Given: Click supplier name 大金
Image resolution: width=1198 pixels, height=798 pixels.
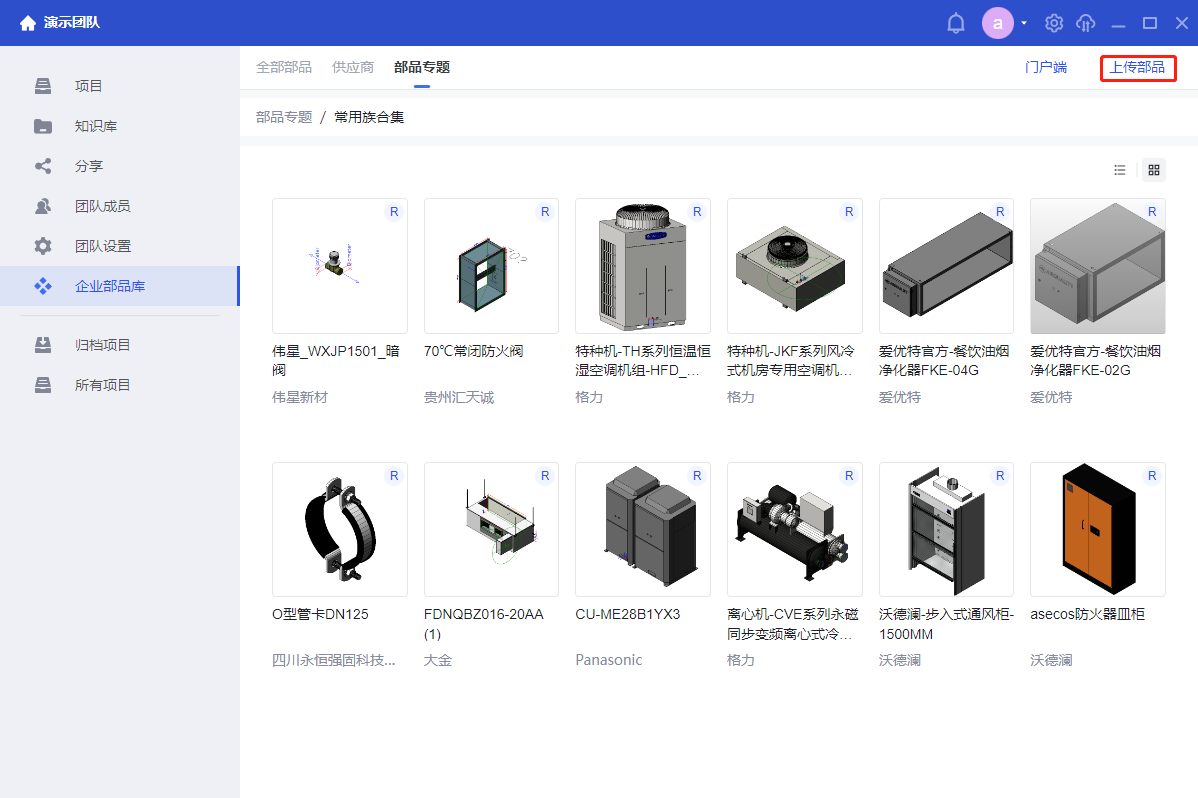Looking at the screenshot, I should (438, 660).
